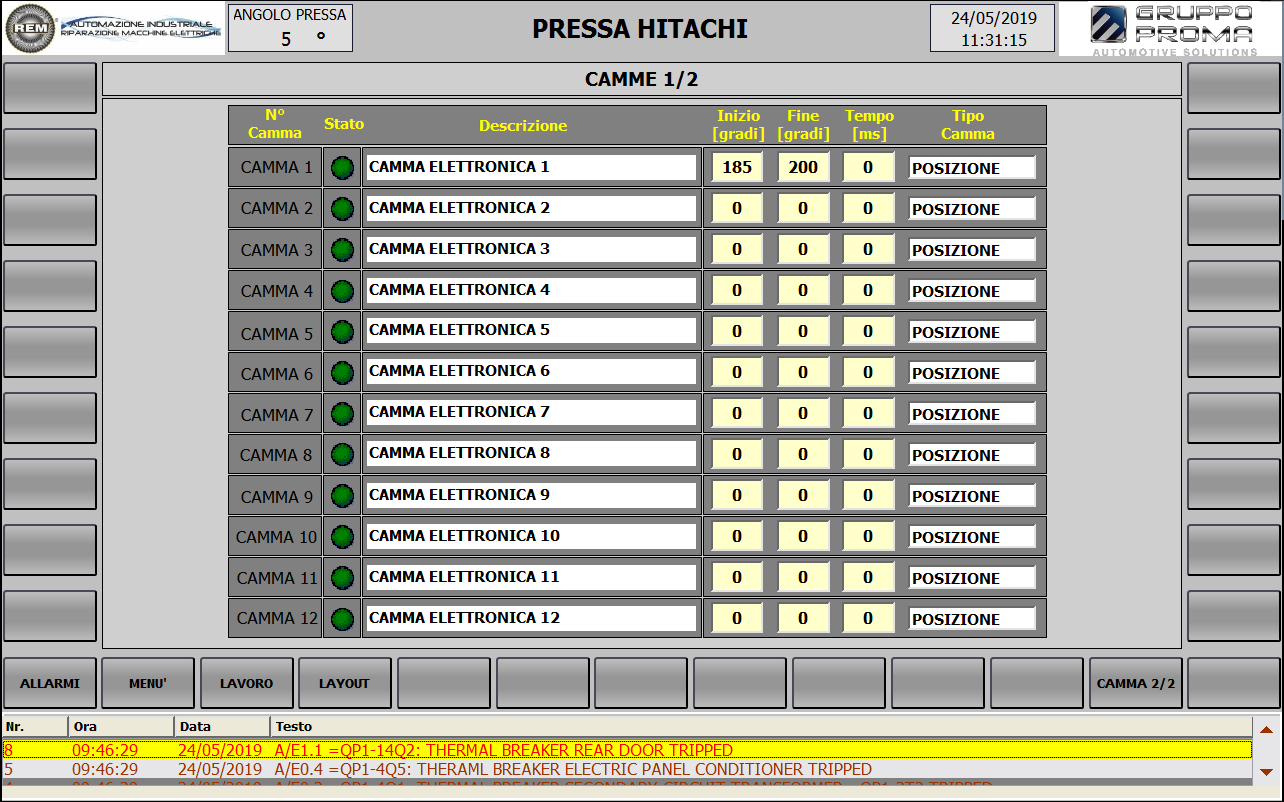Open the LAYOUT page
The height and width of the screenshot is (802, 1284).
345,683
